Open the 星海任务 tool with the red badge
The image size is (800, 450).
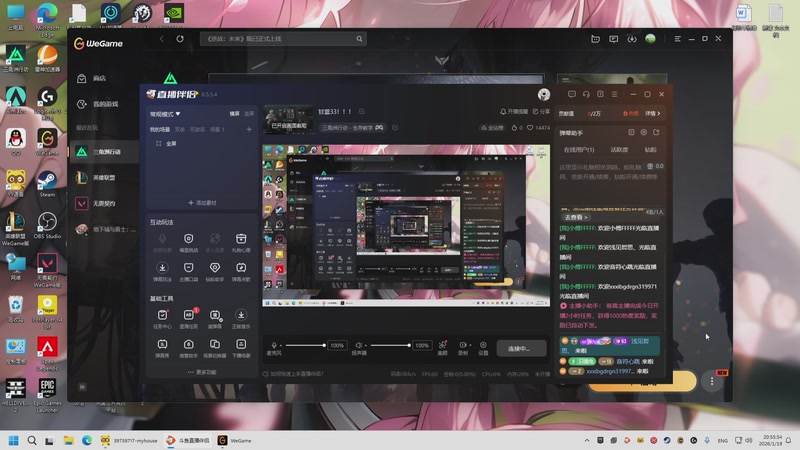click(x=189, y=319)
